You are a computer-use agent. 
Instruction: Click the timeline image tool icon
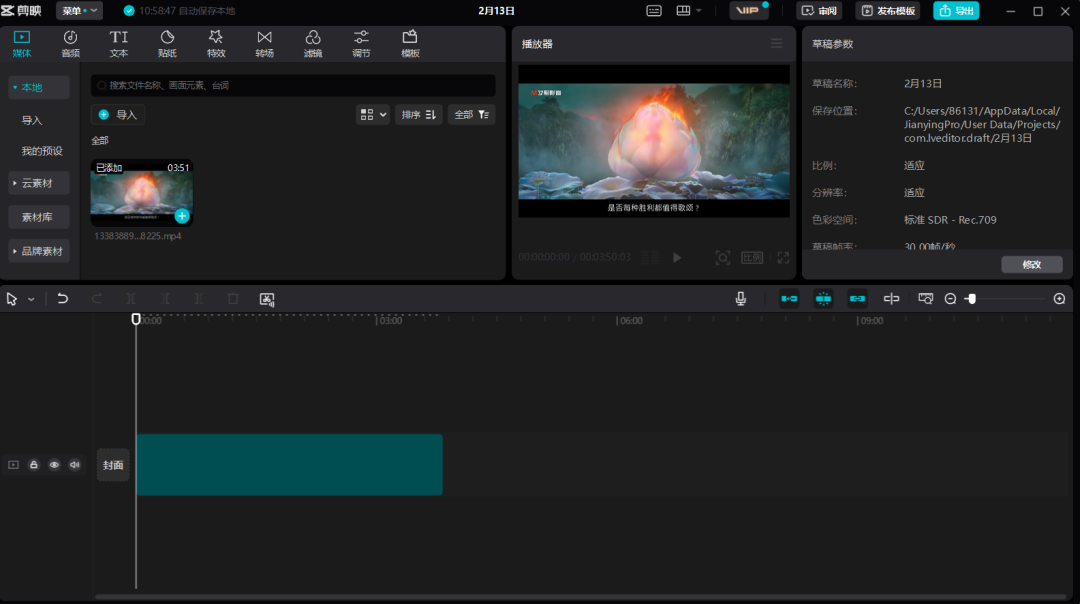point(267,299)
